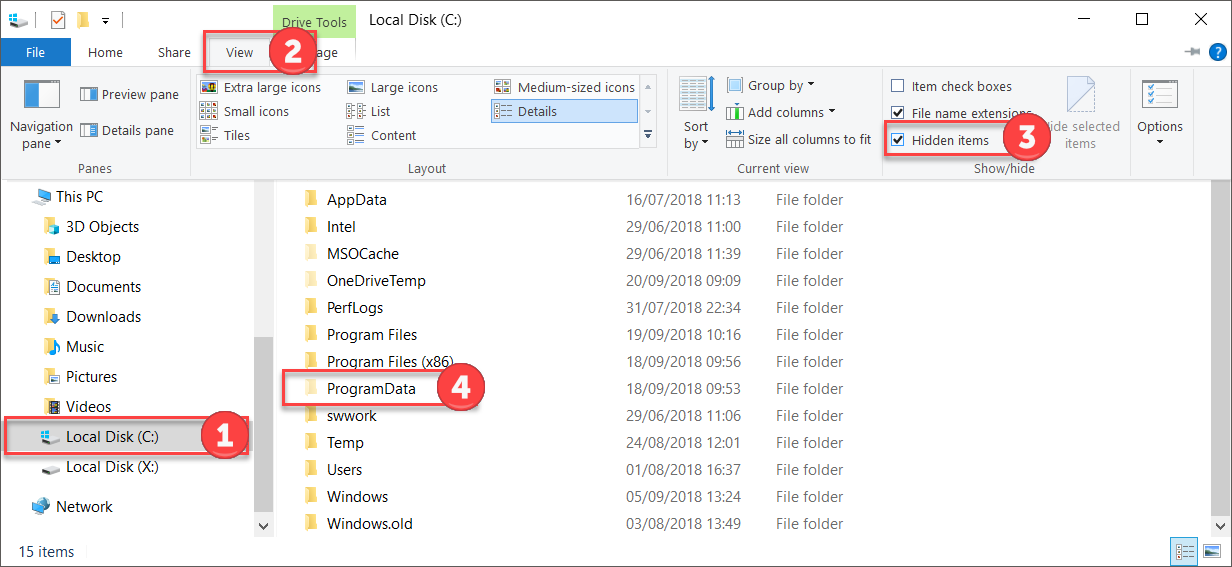Choose List layout

pos(369,111)
